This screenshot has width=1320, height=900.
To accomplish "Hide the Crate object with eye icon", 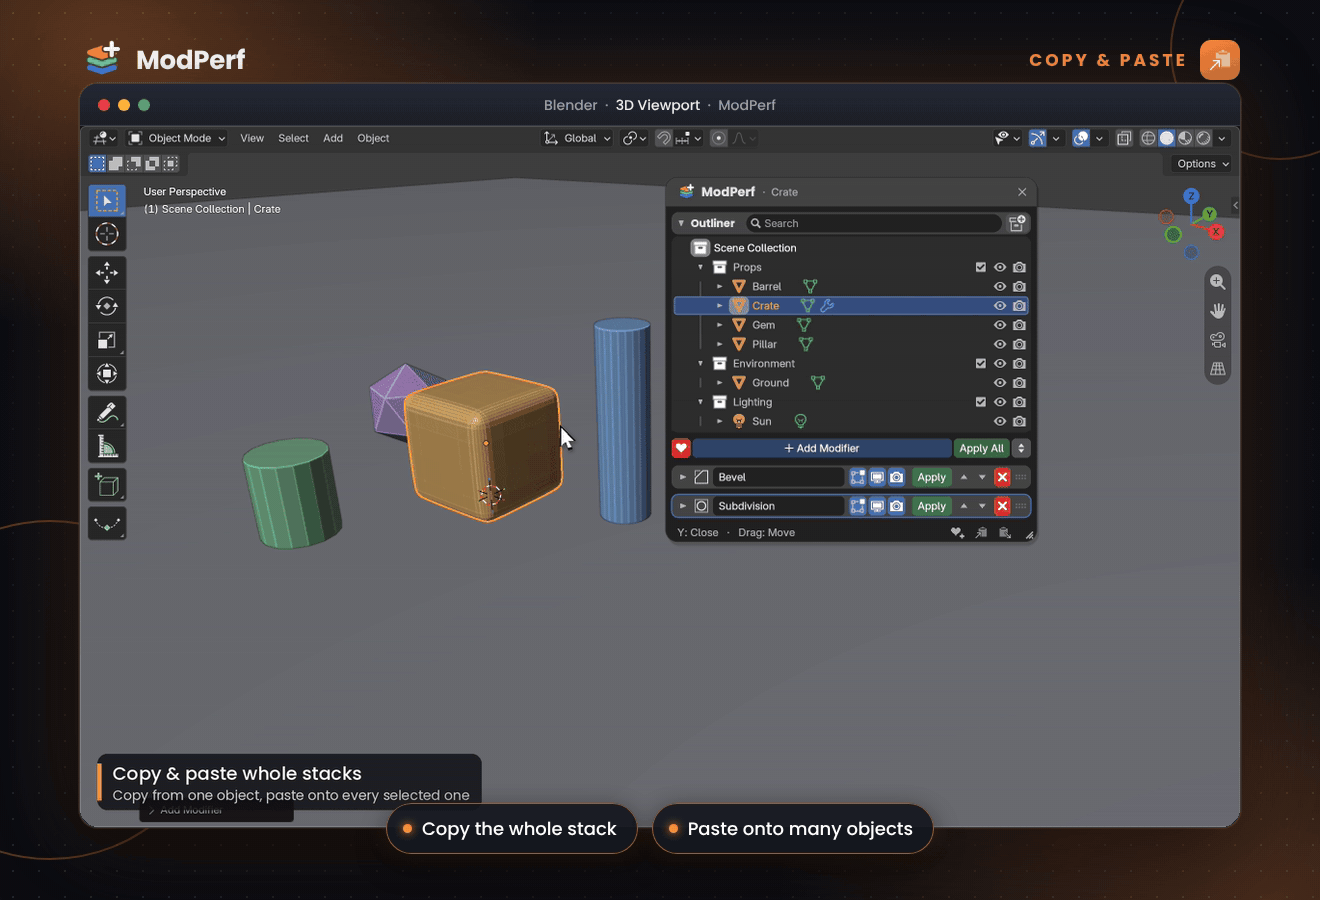I will click(999, 306).
